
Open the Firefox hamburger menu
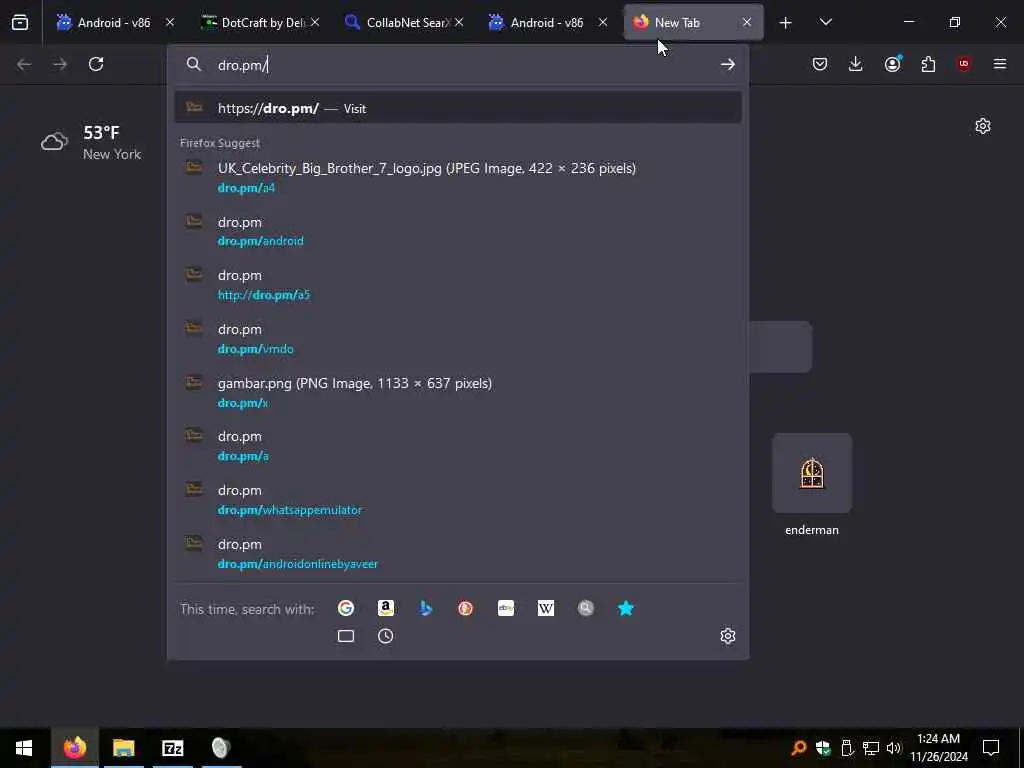point(1000,64)
